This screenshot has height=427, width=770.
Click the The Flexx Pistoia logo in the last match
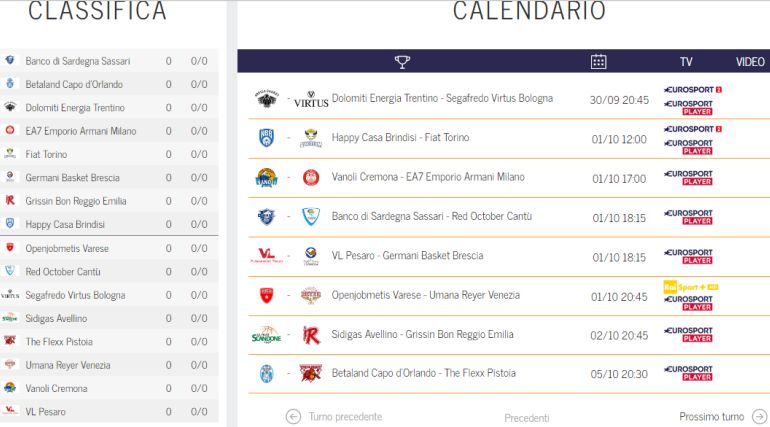pos(310,373)
